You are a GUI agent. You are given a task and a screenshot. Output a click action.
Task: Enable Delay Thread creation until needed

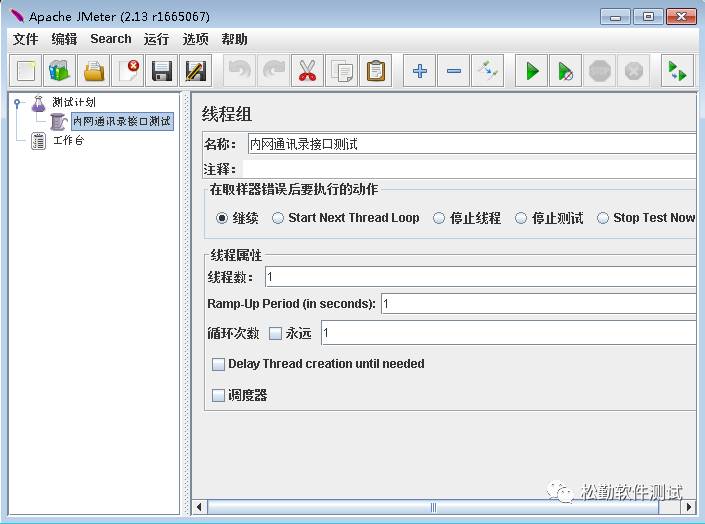pyautogui.click(x=218, y=364)
